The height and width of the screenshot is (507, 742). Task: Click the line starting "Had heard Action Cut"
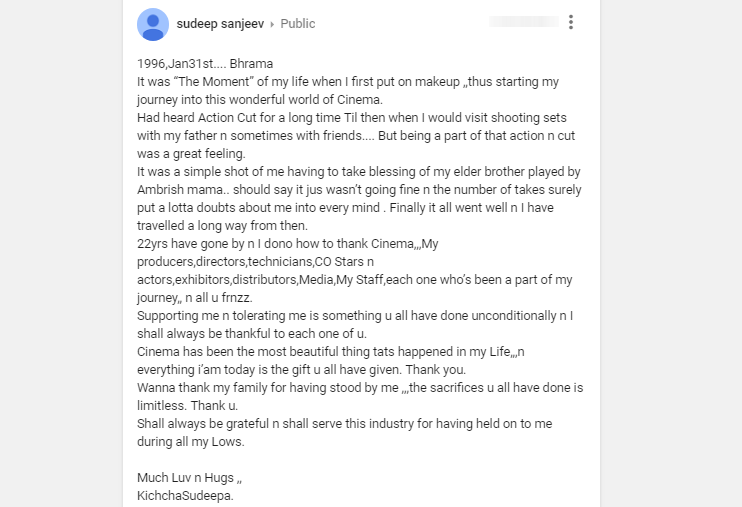point(352,117)
